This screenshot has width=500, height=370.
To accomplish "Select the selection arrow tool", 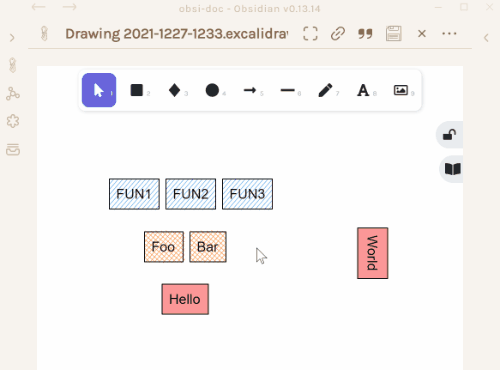I will click(x=99, y=90).
